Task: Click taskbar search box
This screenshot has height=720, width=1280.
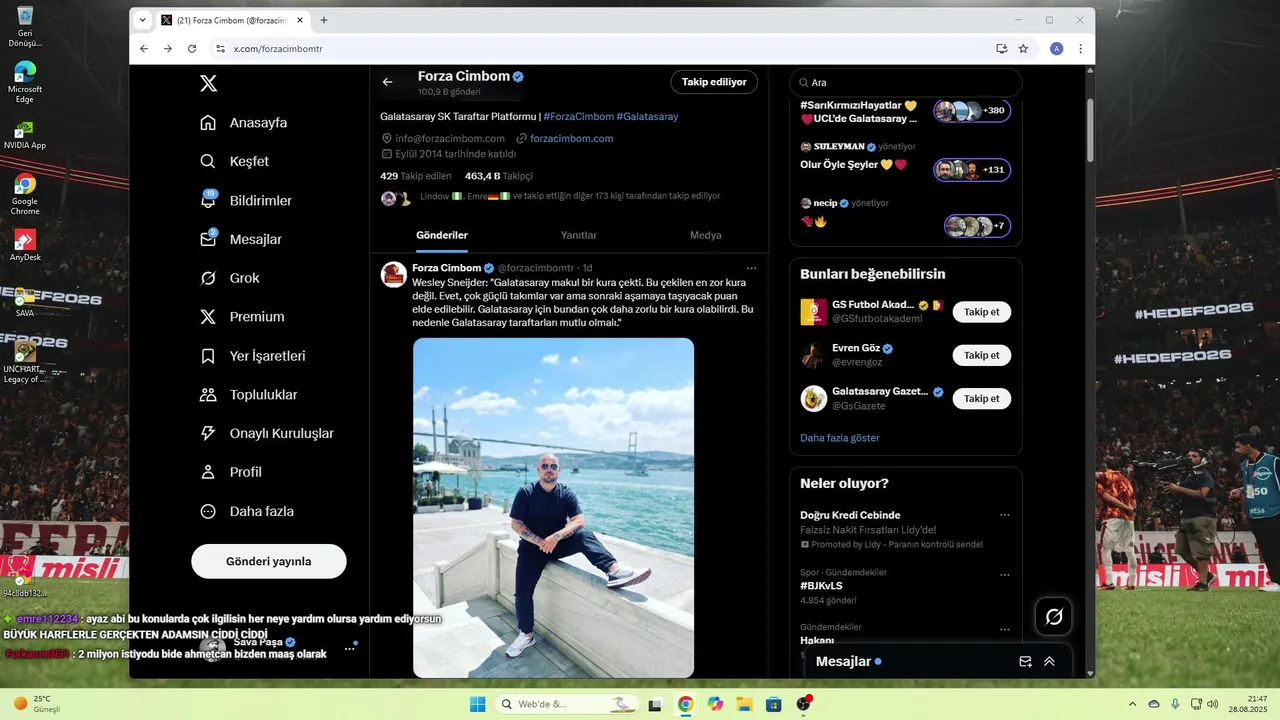Action: click(x=568, y=704)
